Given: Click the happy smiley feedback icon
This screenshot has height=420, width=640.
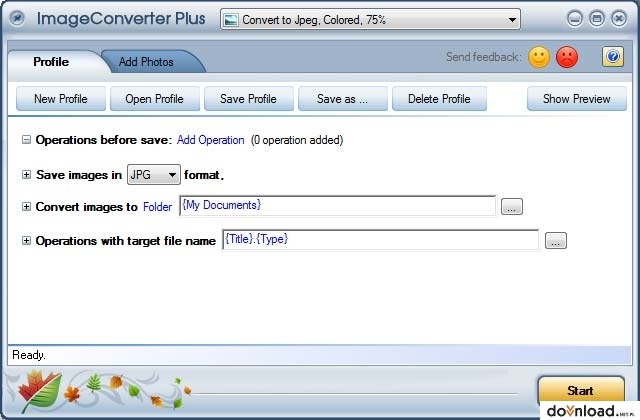Looking at the screenshot, I should click(539, 57).
